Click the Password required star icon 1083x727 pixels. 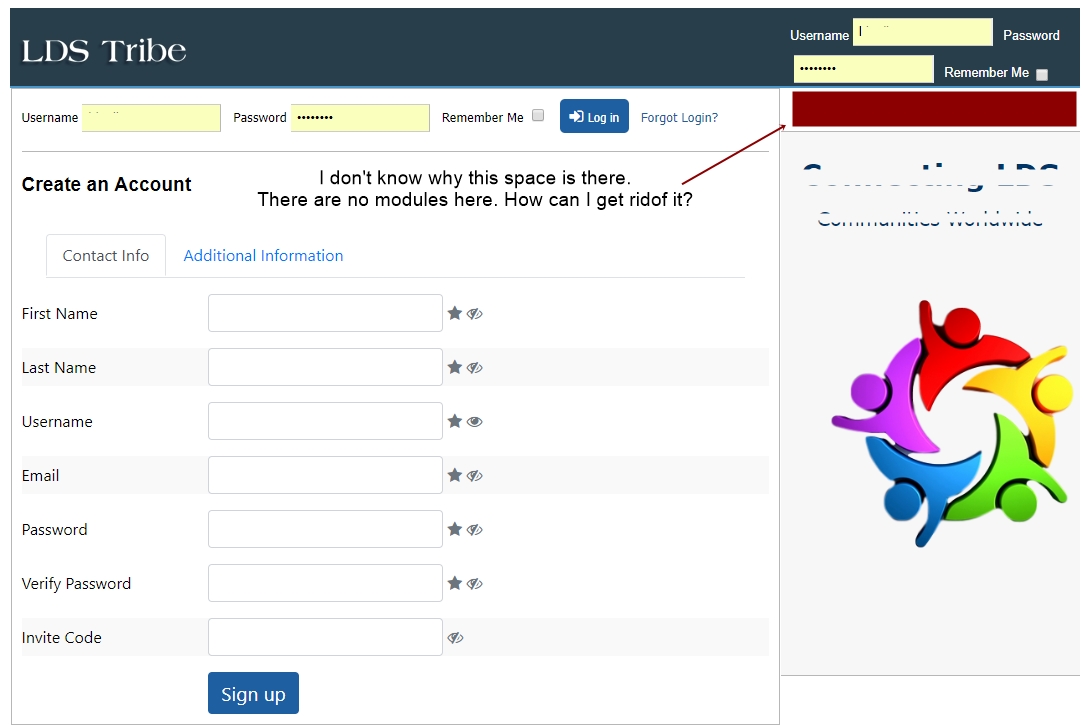pyautogui.click(x=454, y=529)
